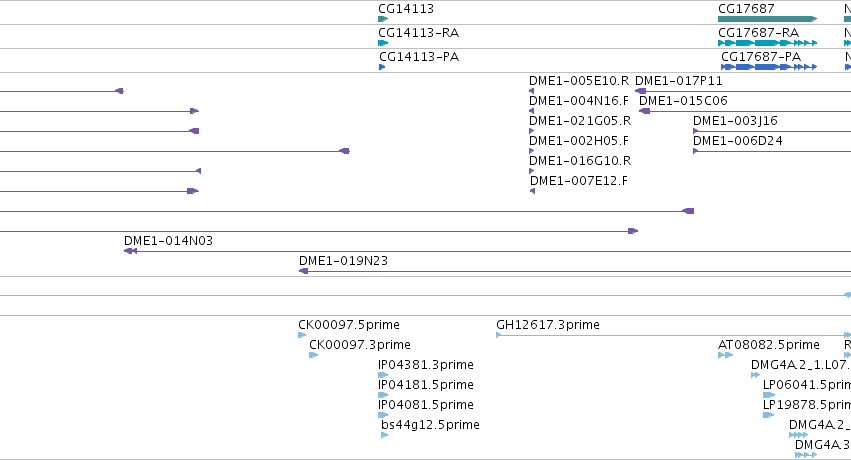Click the LP19878.5prime EST glyph
The width and height of the screenshot is (851, 460).
[x=769, y=415]
